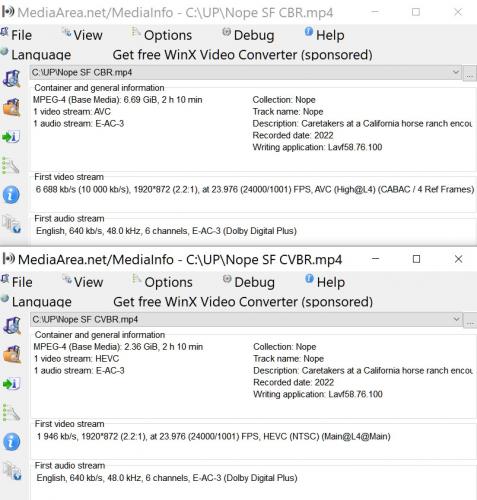The width and height of the screenshot is (477, 500).
Task: Maximize the Nope SF CVBR.mp4 window
Action: [x=416, y=259]
